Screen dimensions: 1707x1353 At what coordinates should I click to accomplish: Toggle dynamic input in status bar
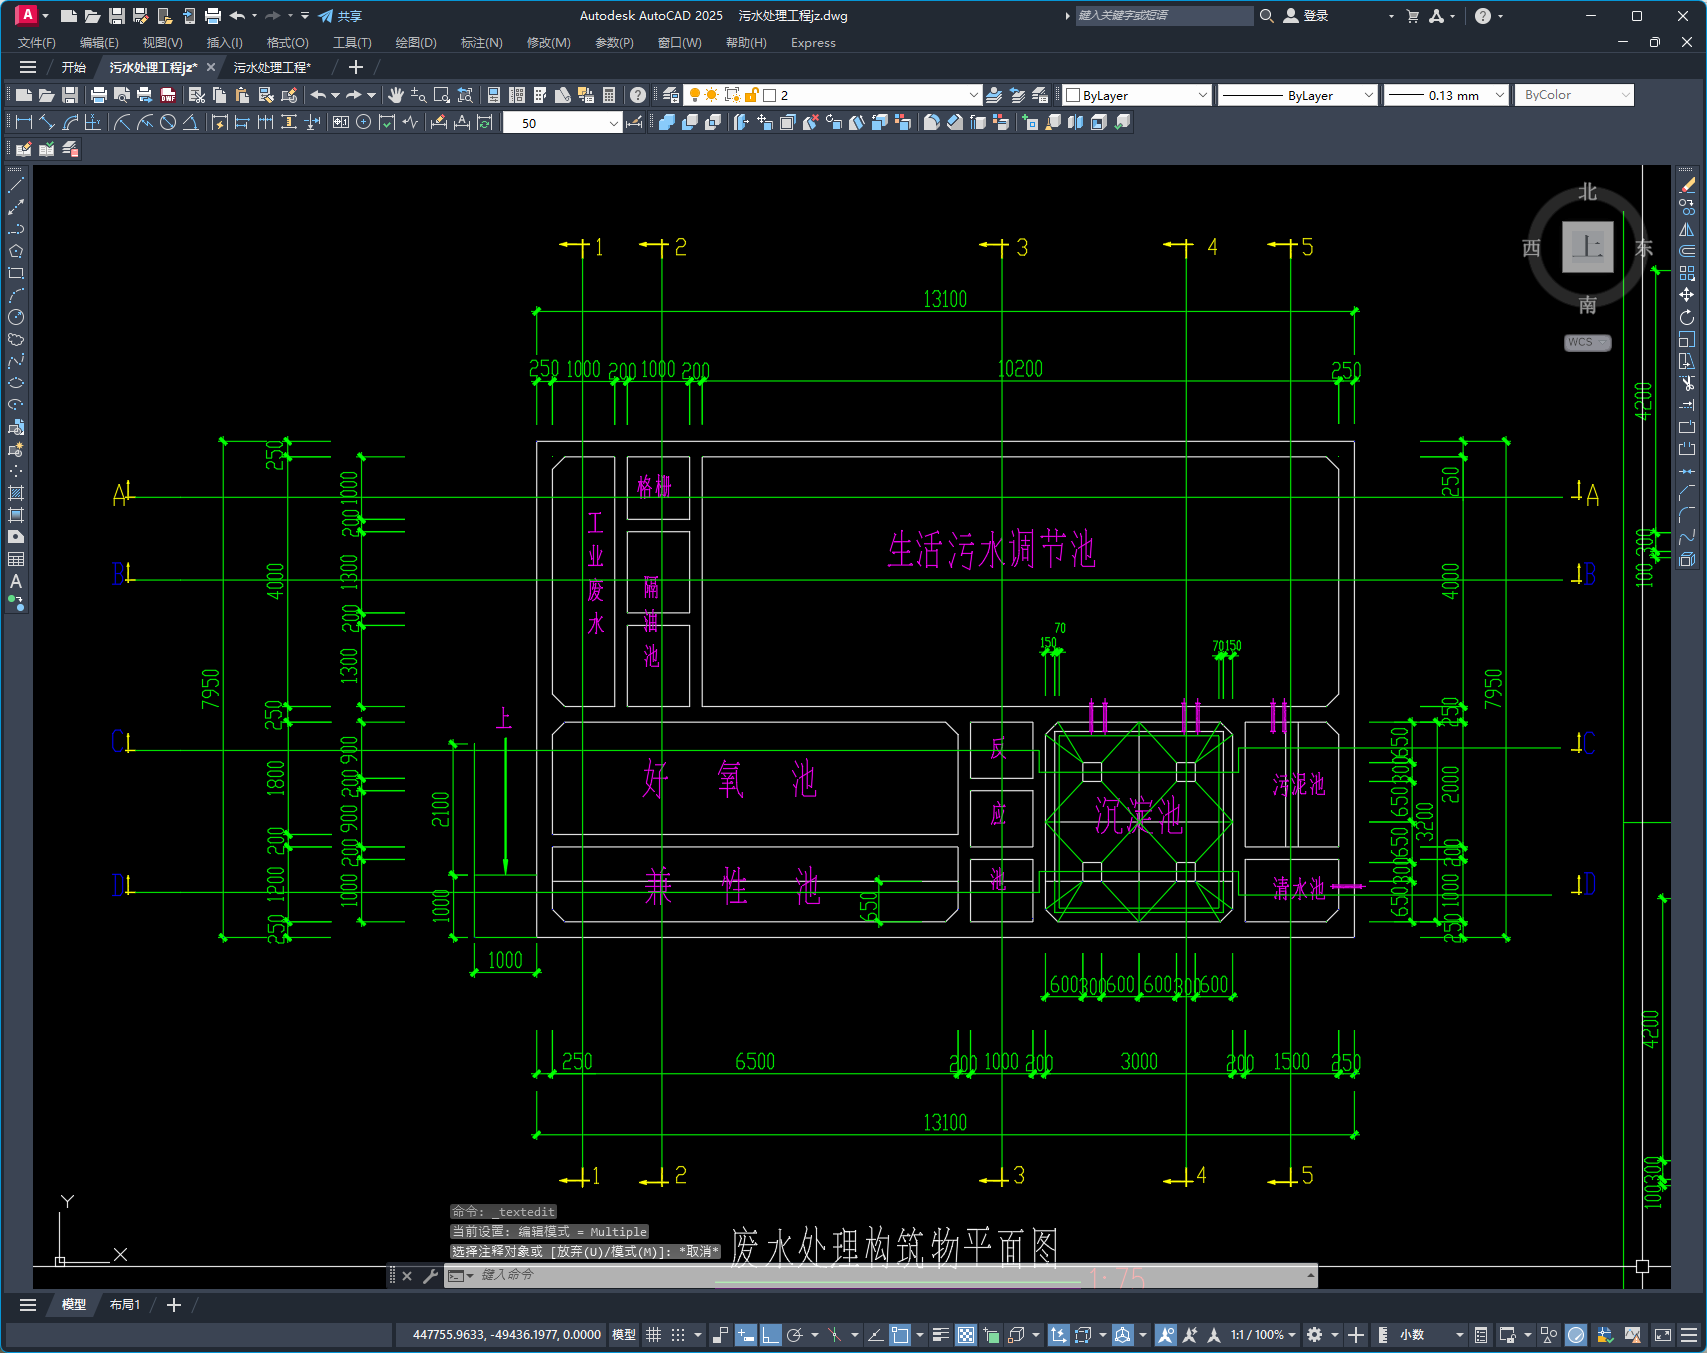click(x=746, y=1335)
